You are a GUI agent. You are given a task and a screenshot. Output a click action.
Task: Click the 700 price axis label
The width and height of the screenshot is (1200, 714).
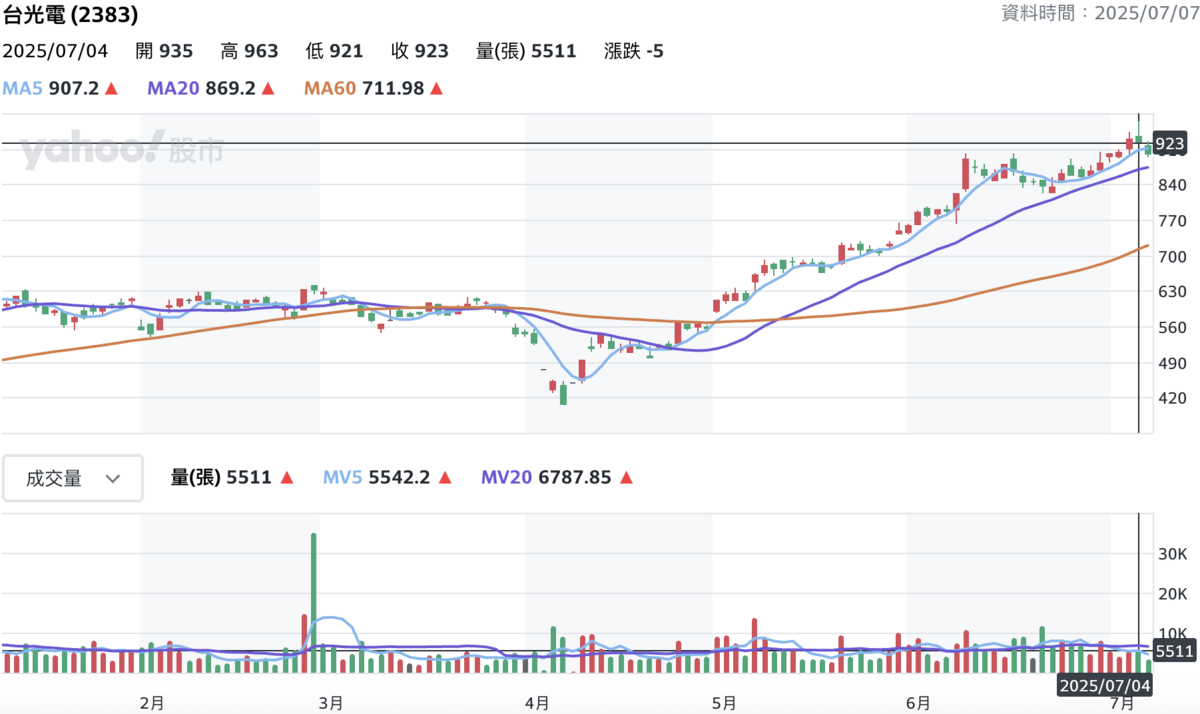pyautogui.click(x=1171, y=256)
